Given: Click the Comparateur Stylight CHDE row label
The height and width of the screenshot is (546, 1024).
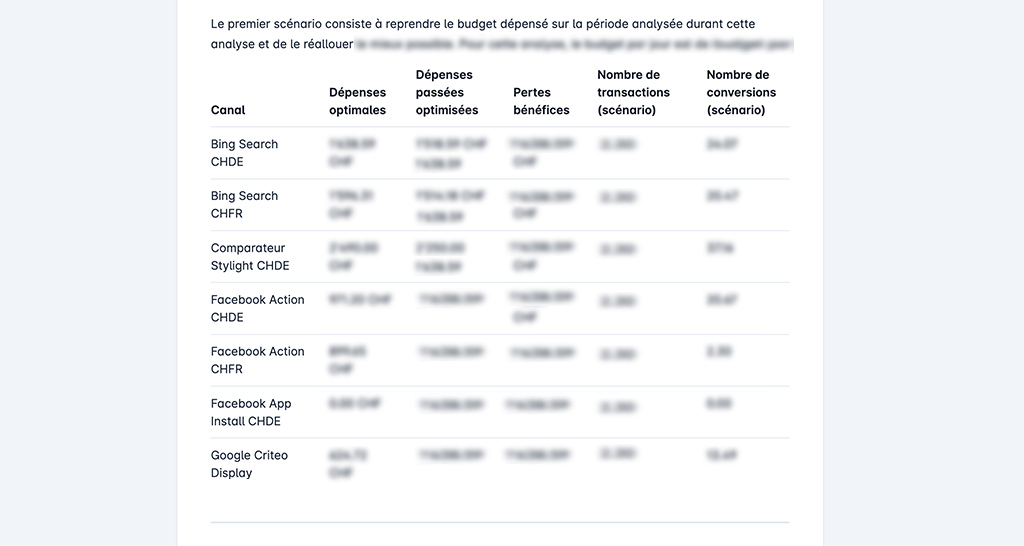Looking at the screenshot, I should click(x=249, y=257).
